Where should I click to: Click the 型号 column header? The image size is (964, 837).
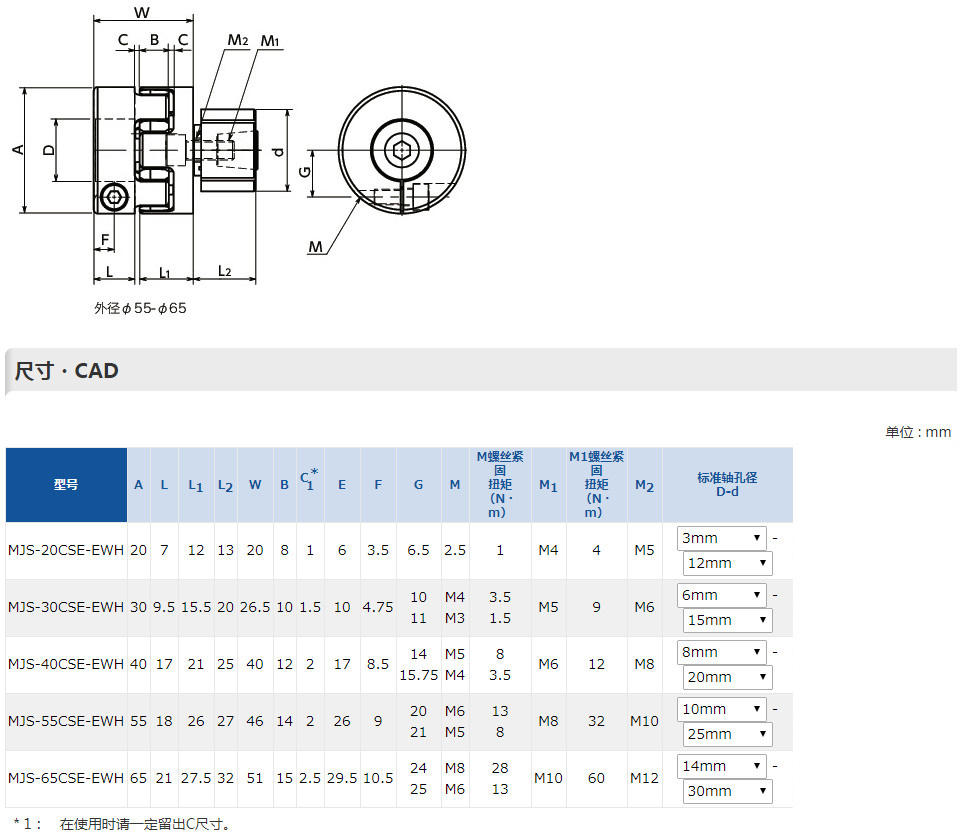[66, 485]
